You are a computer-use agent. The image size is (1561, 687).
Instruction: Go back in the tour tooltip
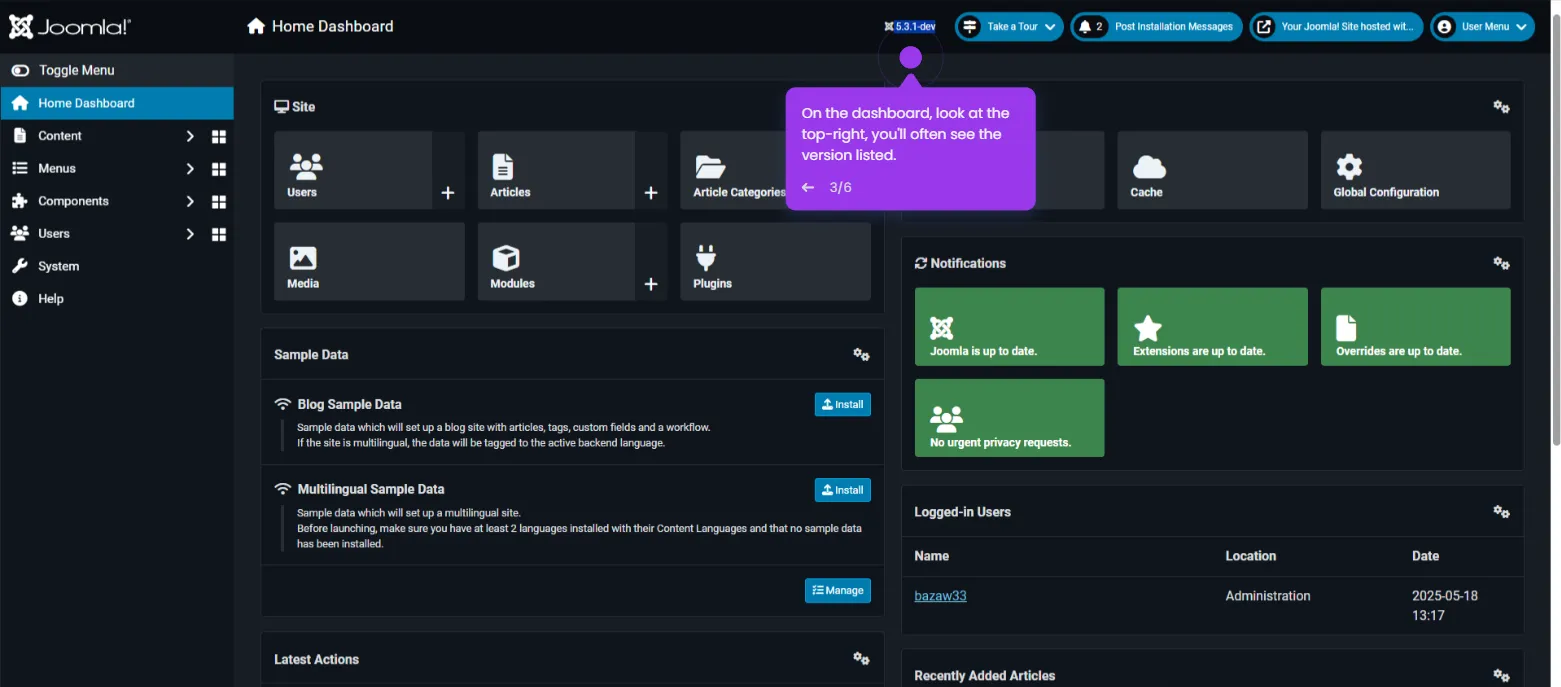[x=808, y=188]
